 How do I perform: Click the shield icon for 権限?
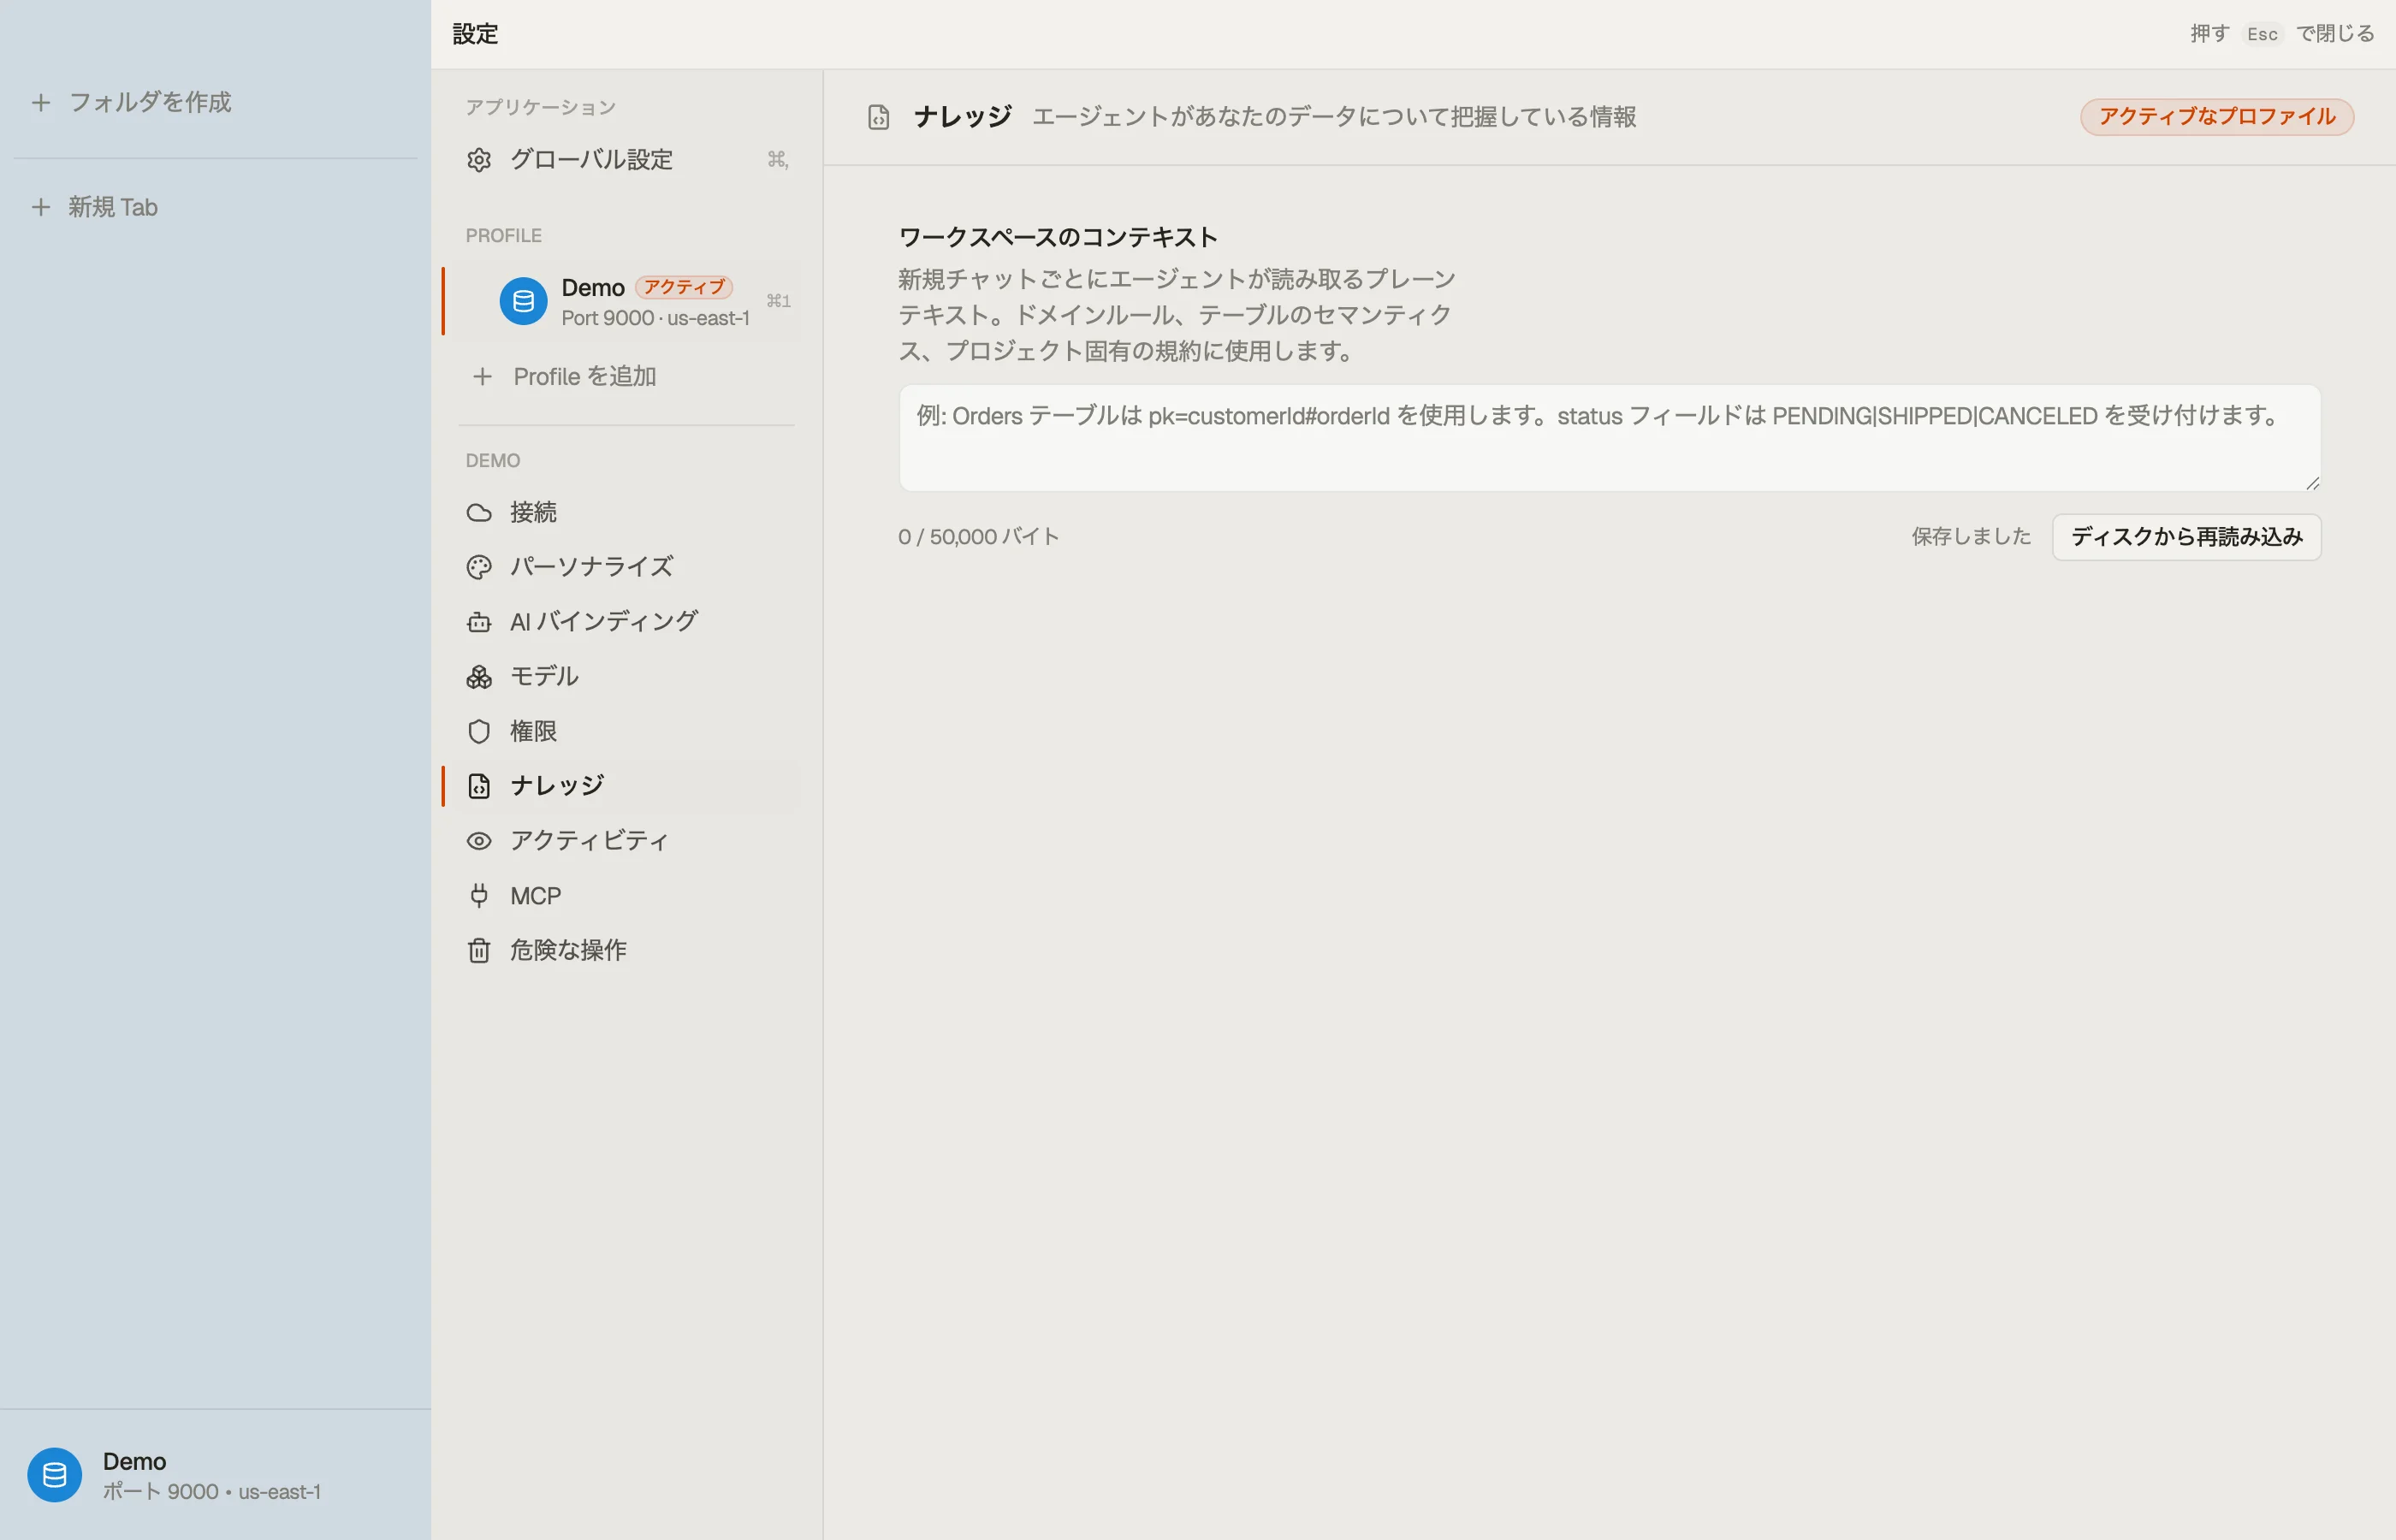(x=479, y=732)
